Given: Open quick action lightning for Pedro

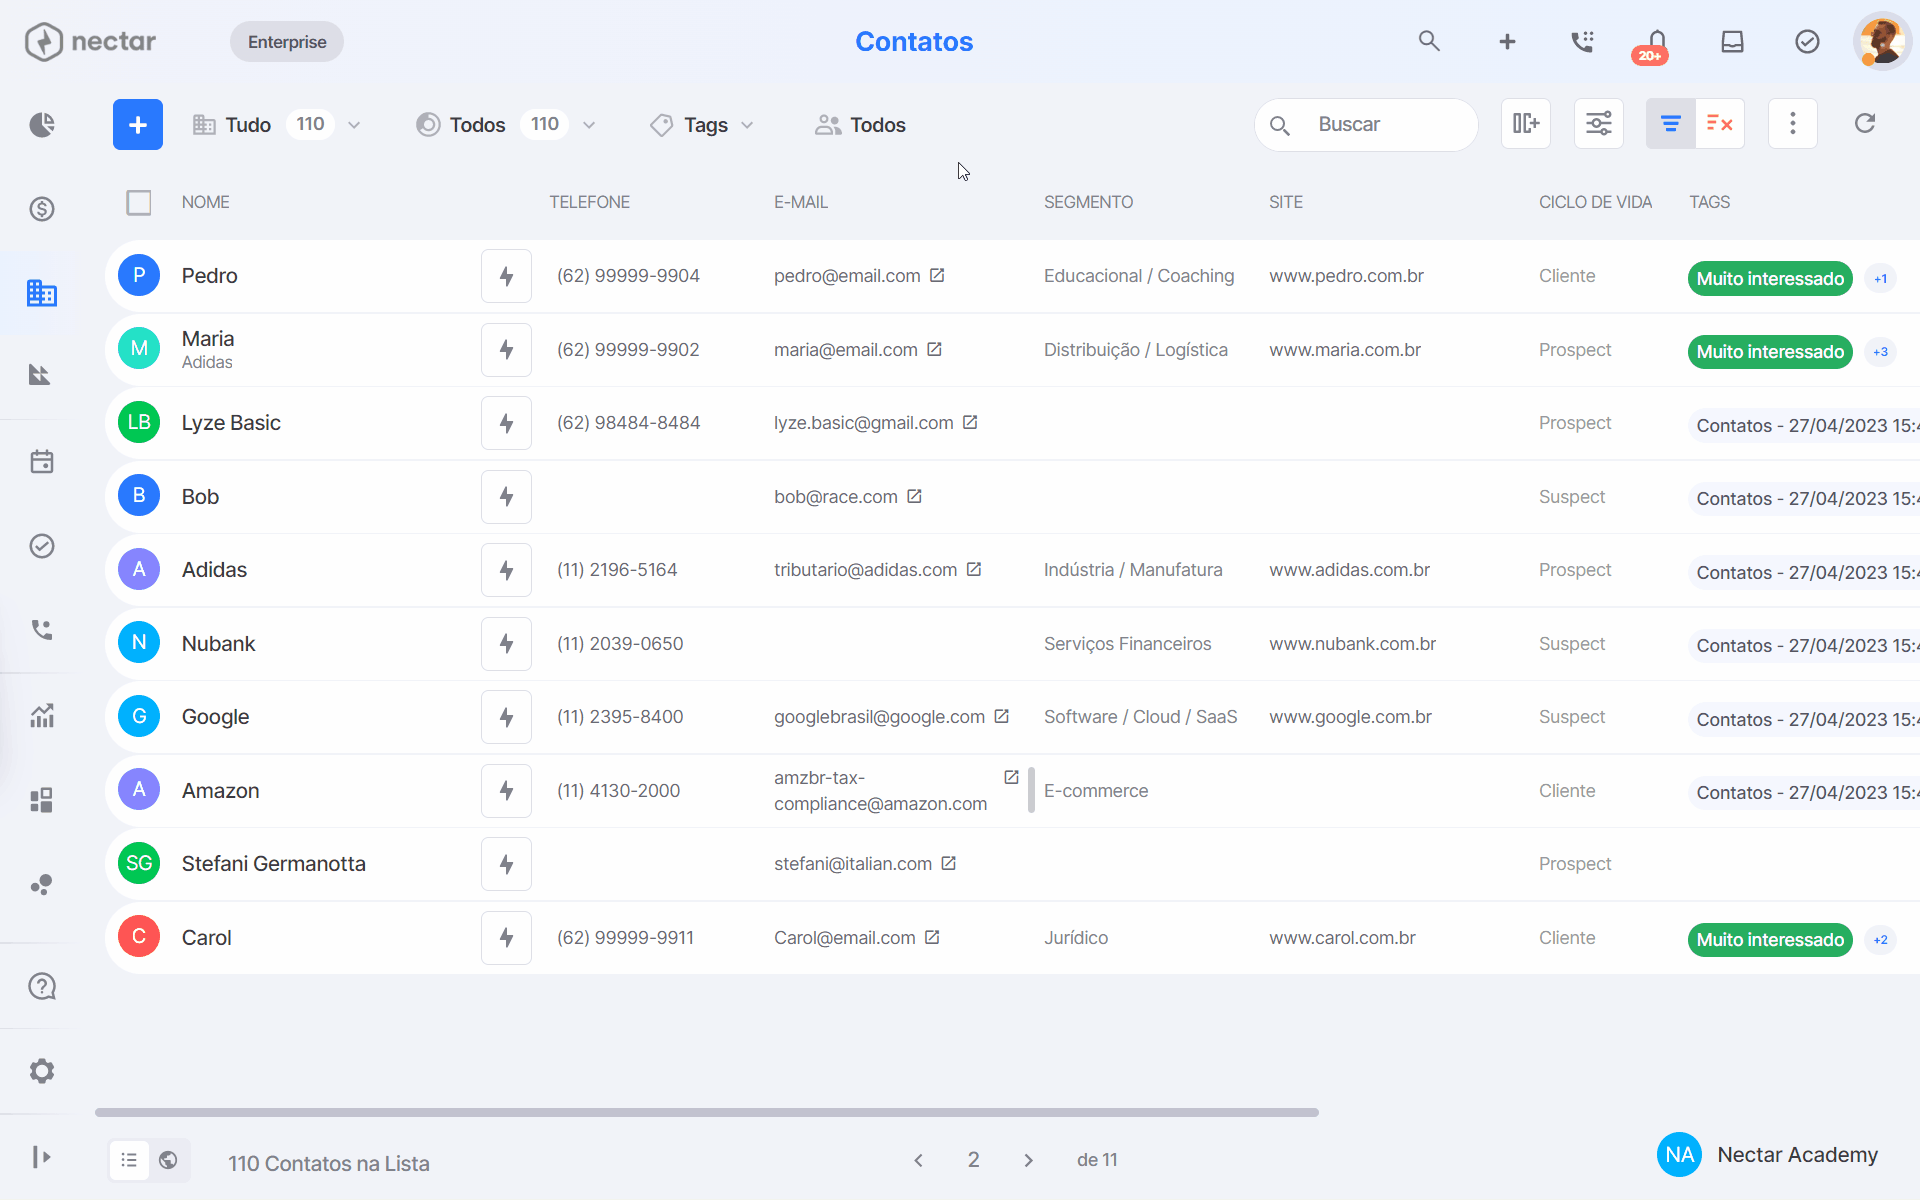Looking at the screenshot, I should pos(506,276).
